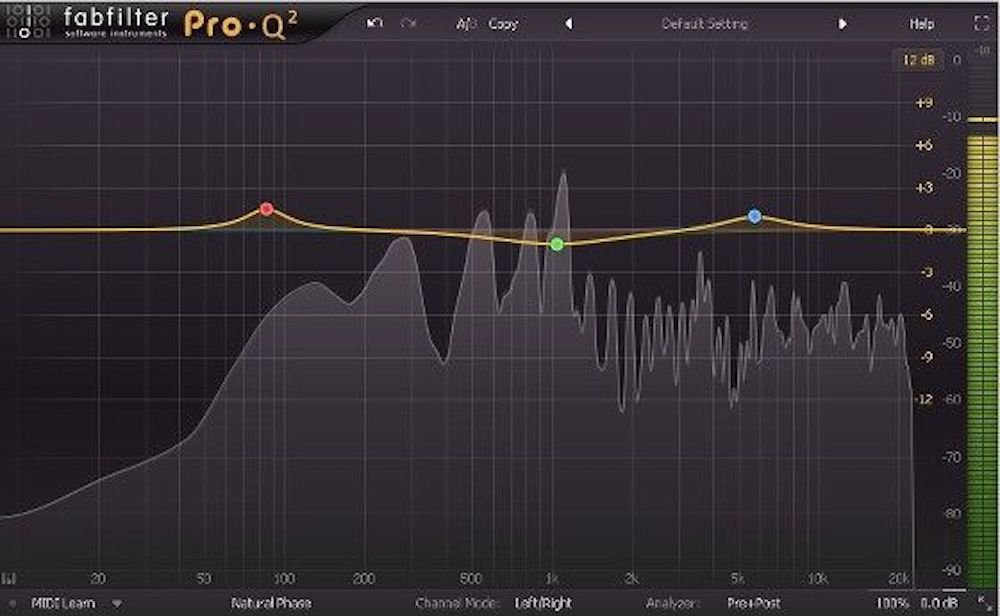Select the green EQ band node

[x=557, y=244]
